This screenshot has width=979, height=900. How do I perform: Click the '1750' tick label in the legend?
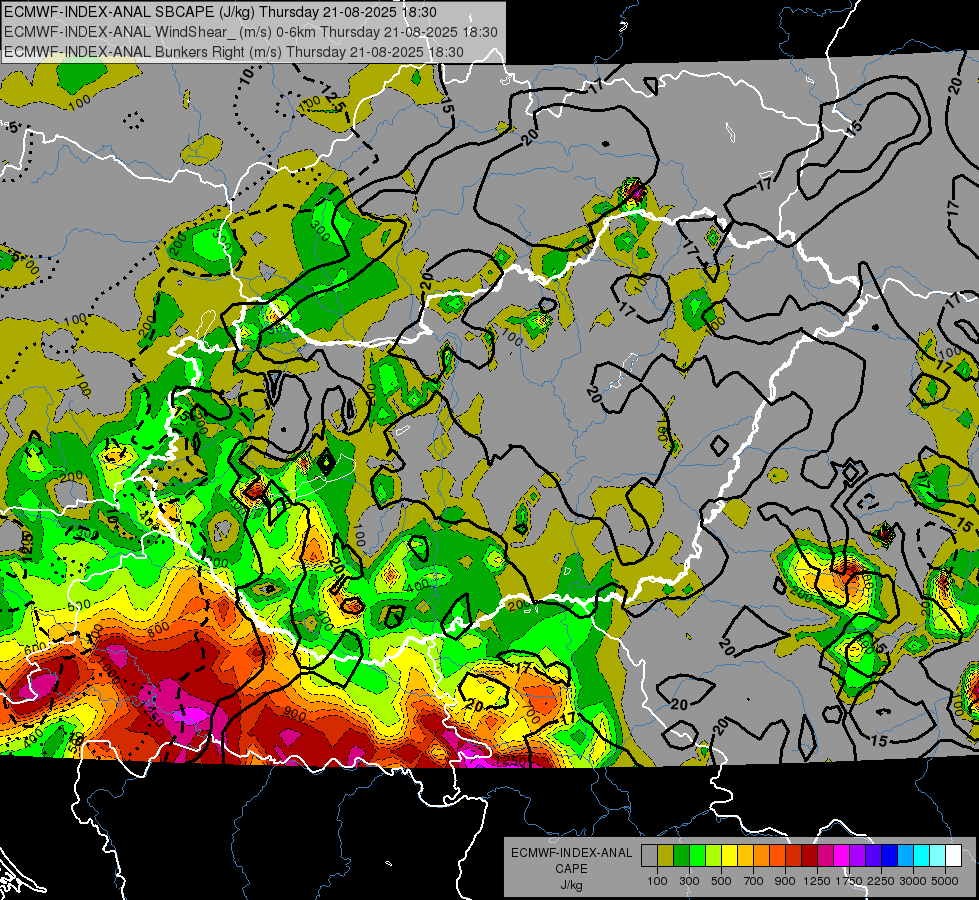pyautogui.click(x=849, y=881)
